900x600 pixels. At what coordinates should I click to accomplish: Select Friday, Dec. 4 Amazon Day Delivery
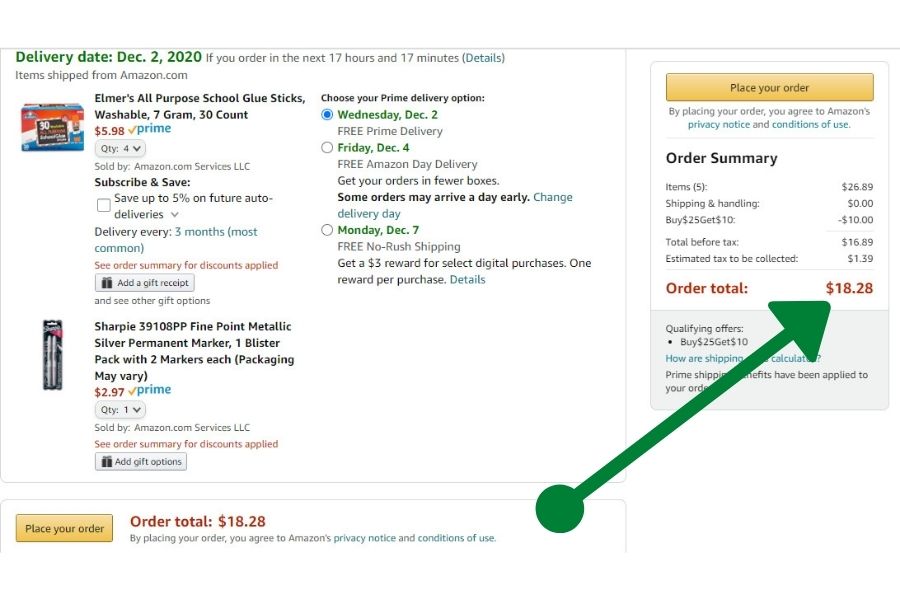coord(327,148)
